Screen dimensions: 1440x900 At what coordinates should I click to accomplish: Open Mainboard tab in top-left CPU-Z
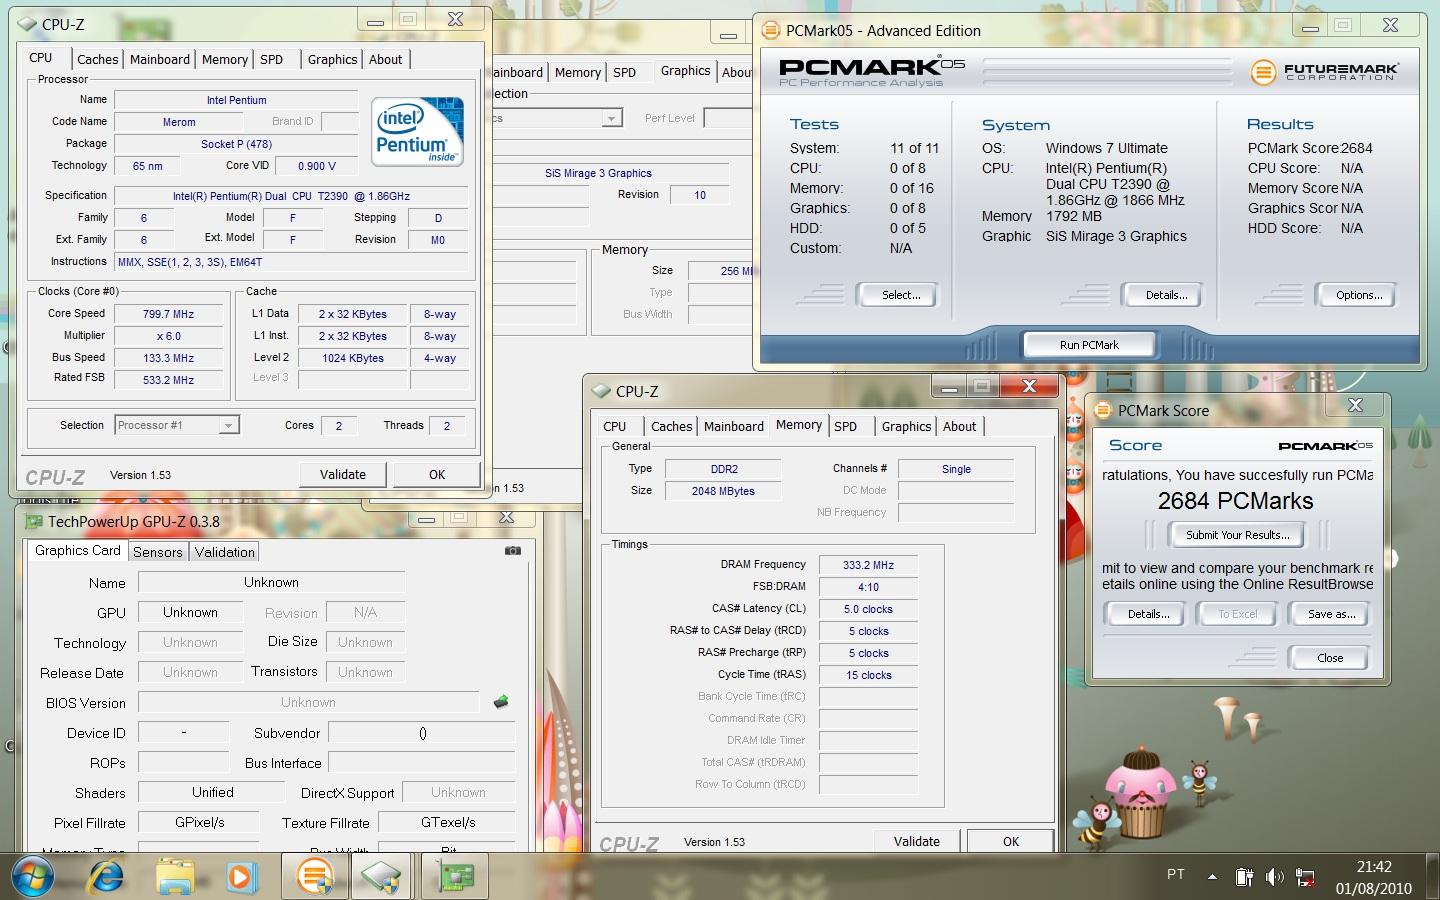click(x=160, y=59)
